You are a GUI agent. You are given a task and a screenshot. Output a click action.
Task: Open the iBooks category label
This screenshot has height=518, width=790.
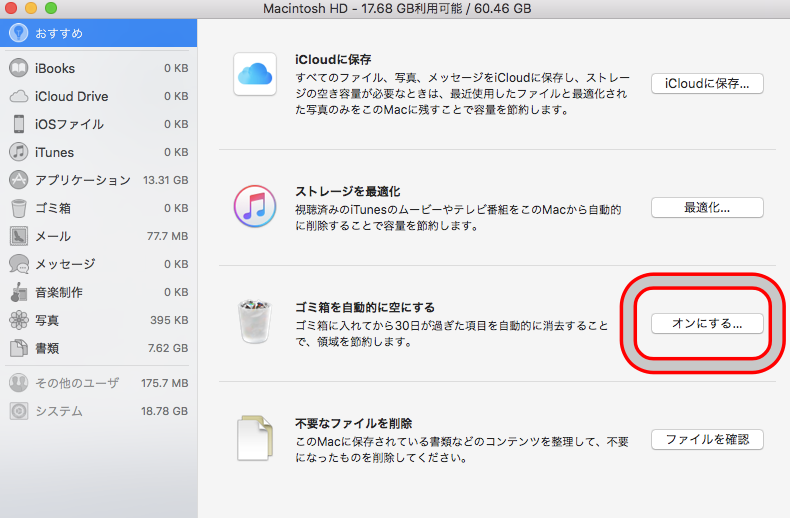pyautogui.click(x=55, y=69)
